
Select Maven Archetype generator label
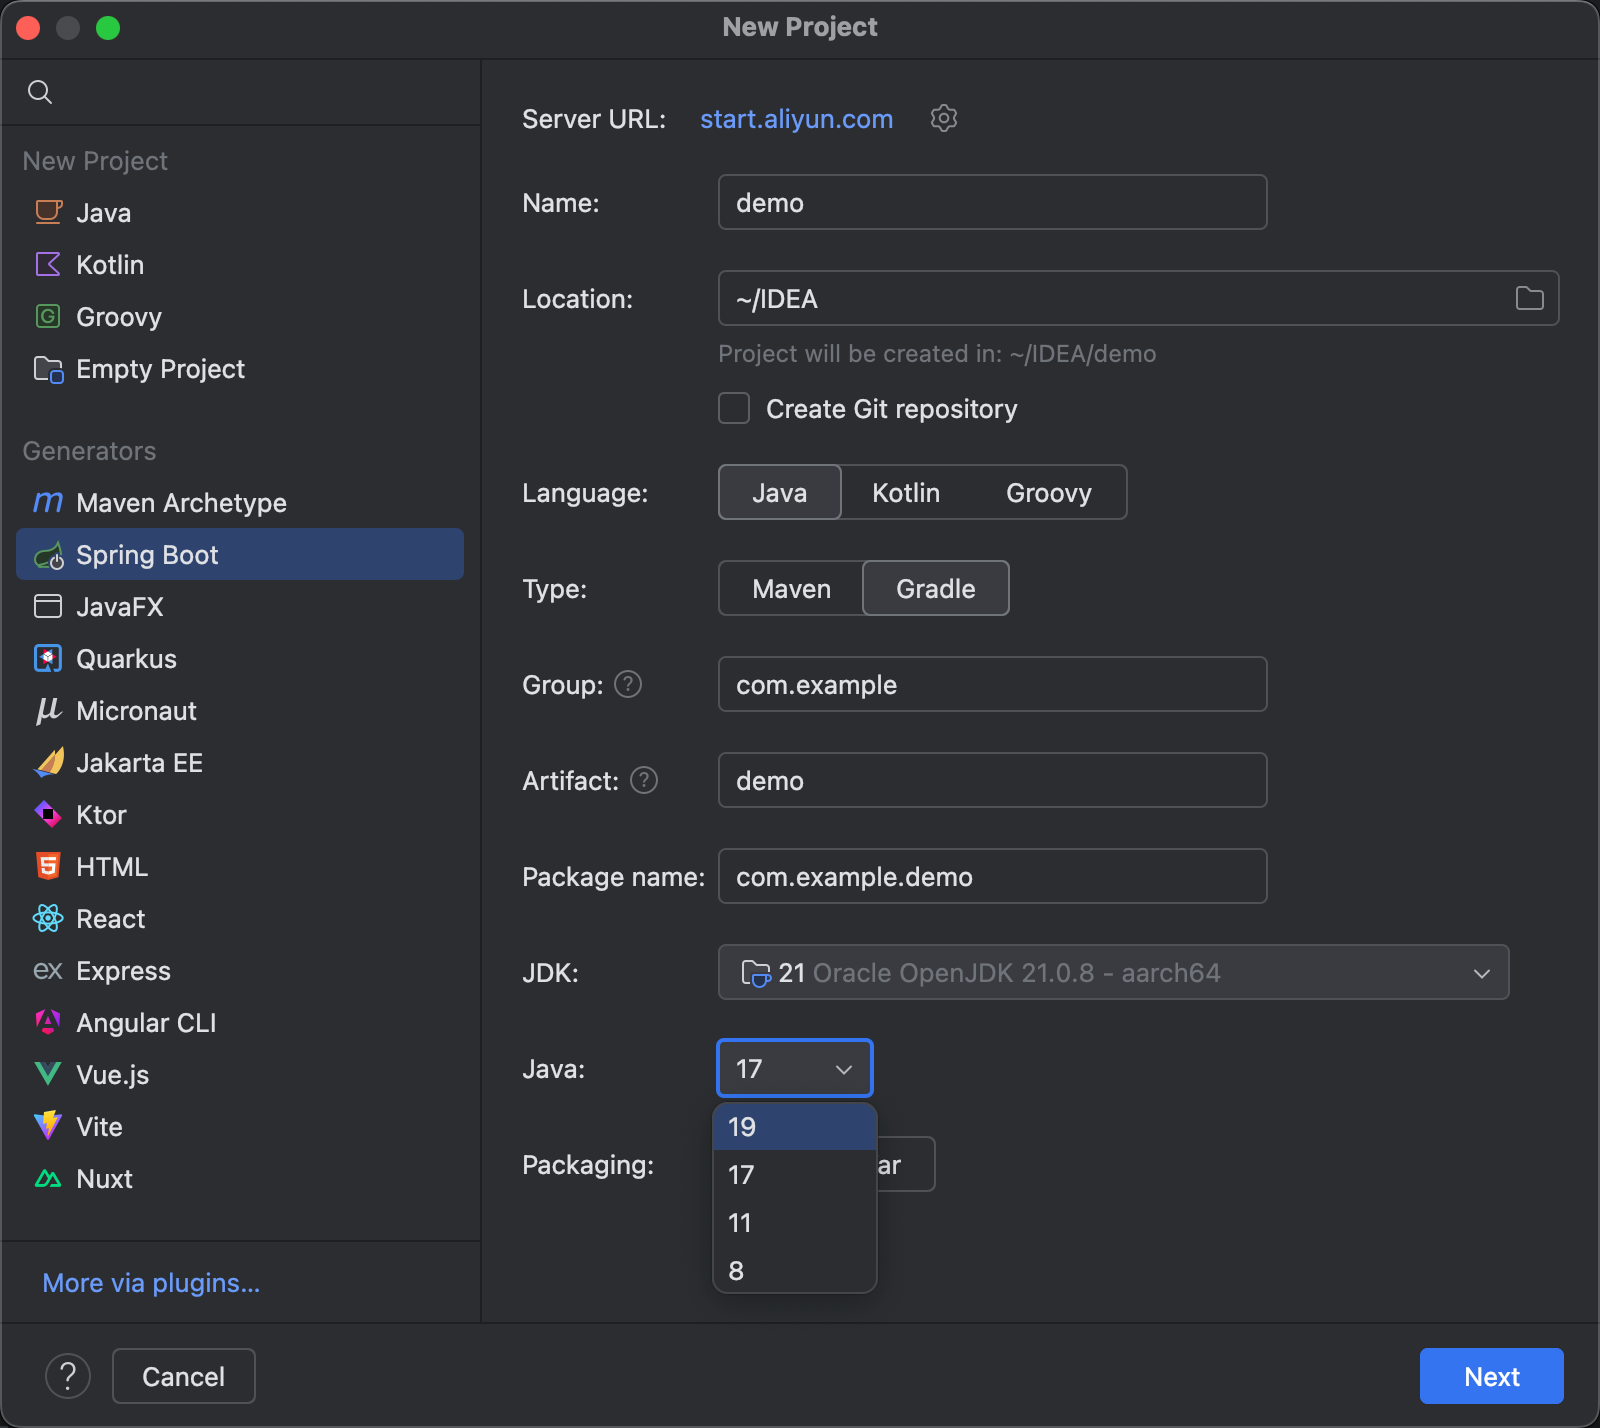pyautogui.click(x=181, y=503)
